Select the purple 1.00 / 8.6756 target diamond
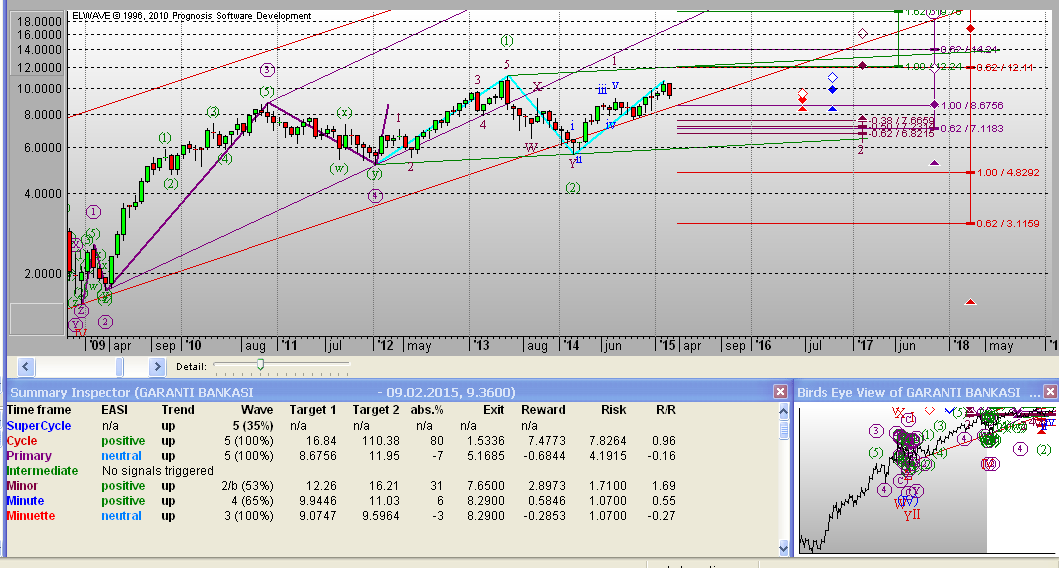The width and height of the screenshot is (1059, 568). pos(934,105)
